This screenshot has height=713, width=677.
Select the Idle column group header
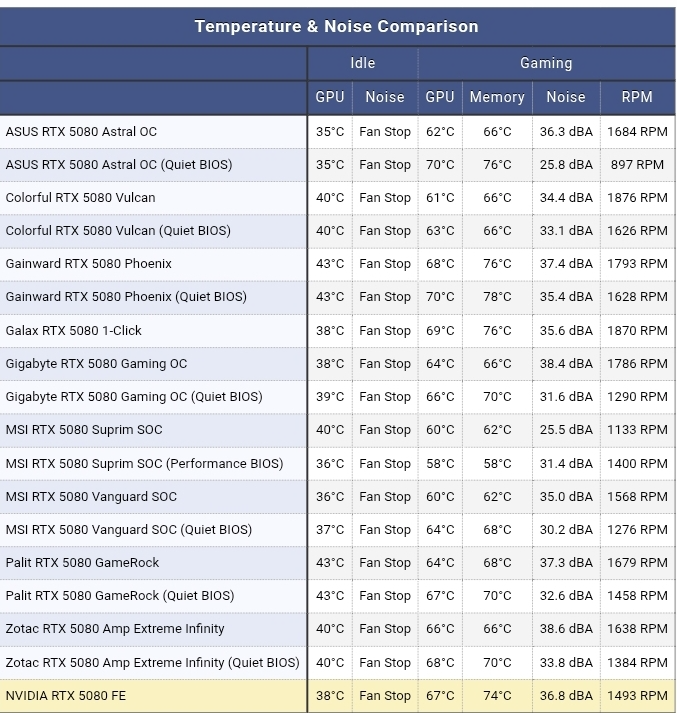click(x=362, y=63)
